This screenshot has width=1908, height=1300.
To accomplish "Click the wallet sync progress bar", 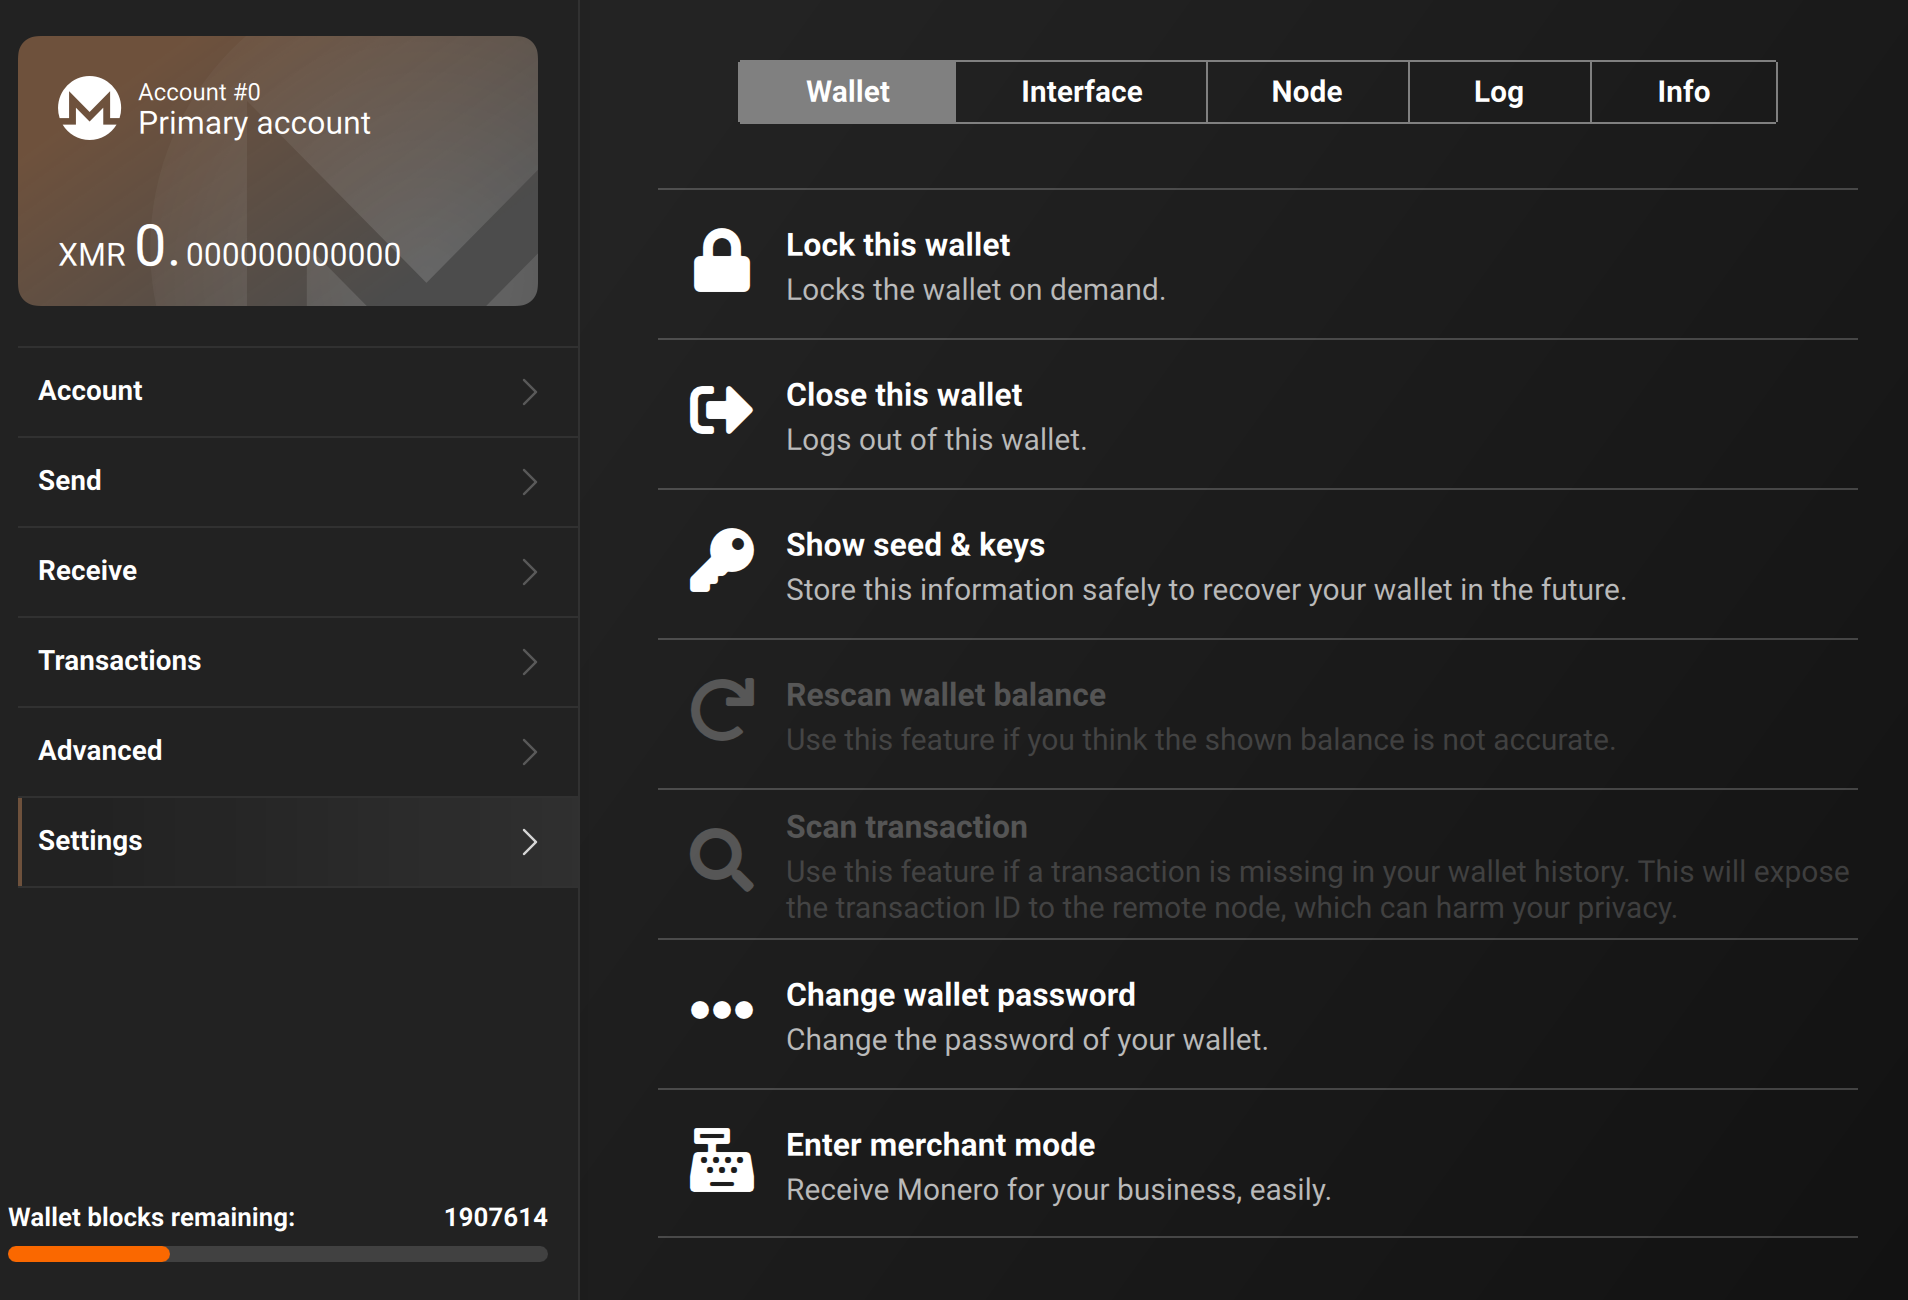I will tap(280, 1253).
